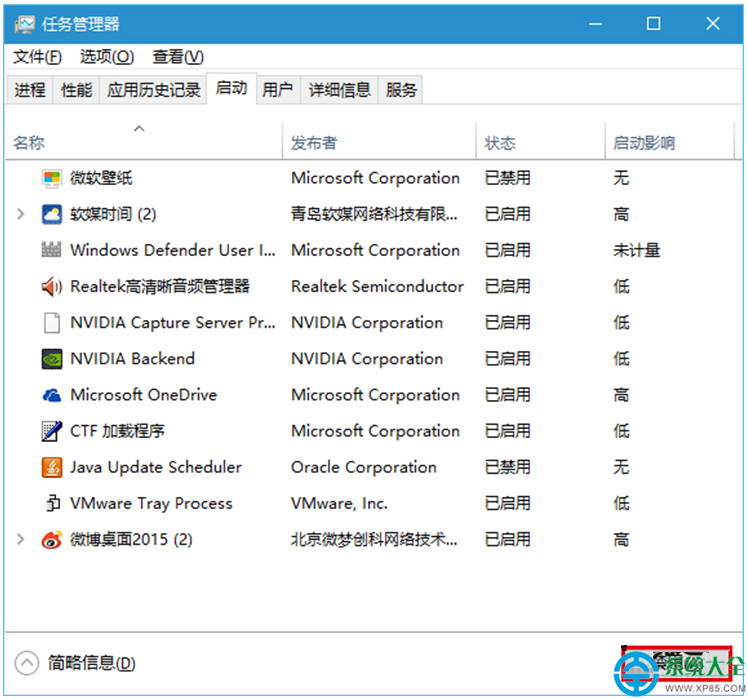The height and width of the screenshot is (699, 748).
Task: Switch to the 详细信息 tab
Action: coord(339,90)
